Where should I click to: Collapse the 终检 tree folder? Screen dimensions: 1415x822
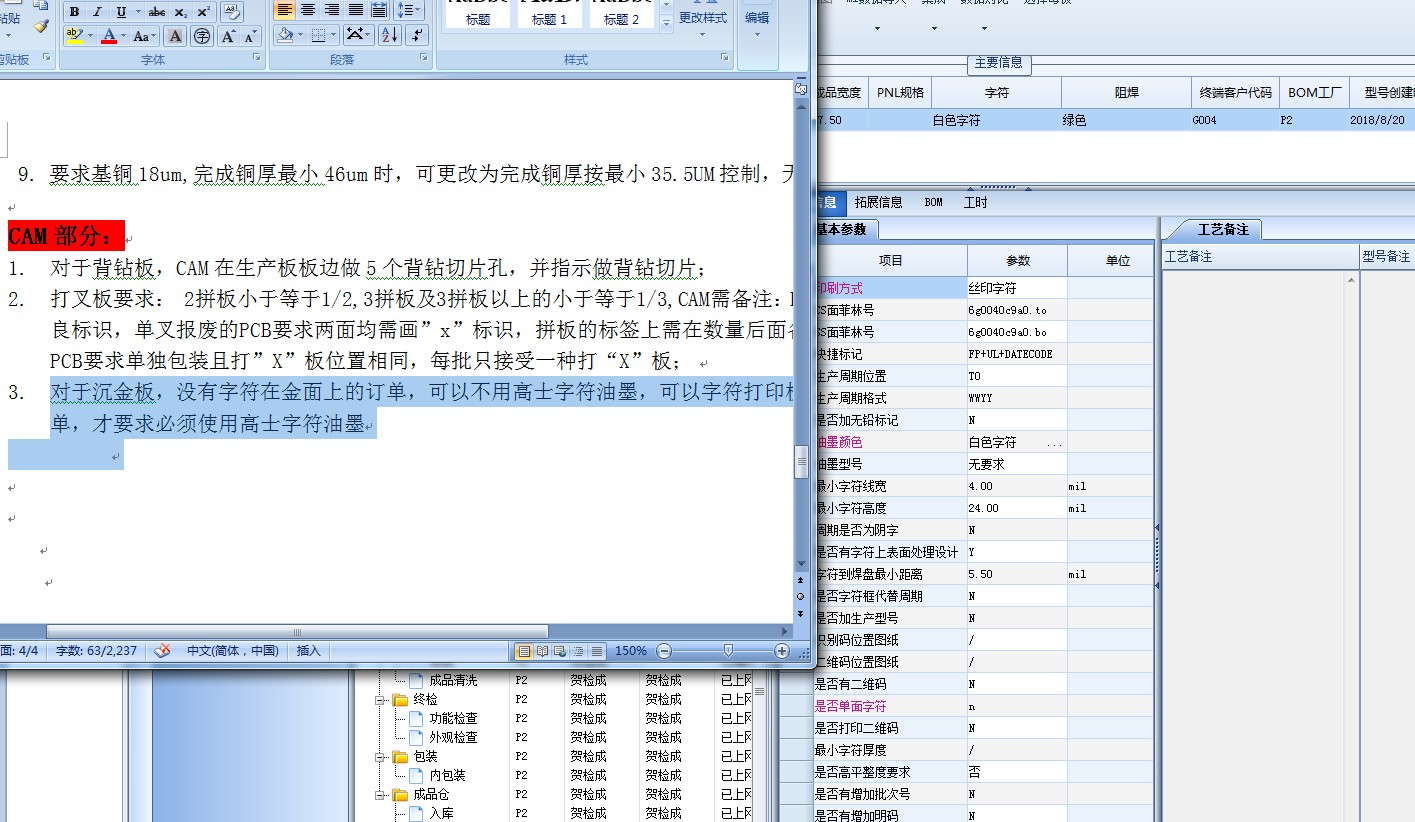381,700
